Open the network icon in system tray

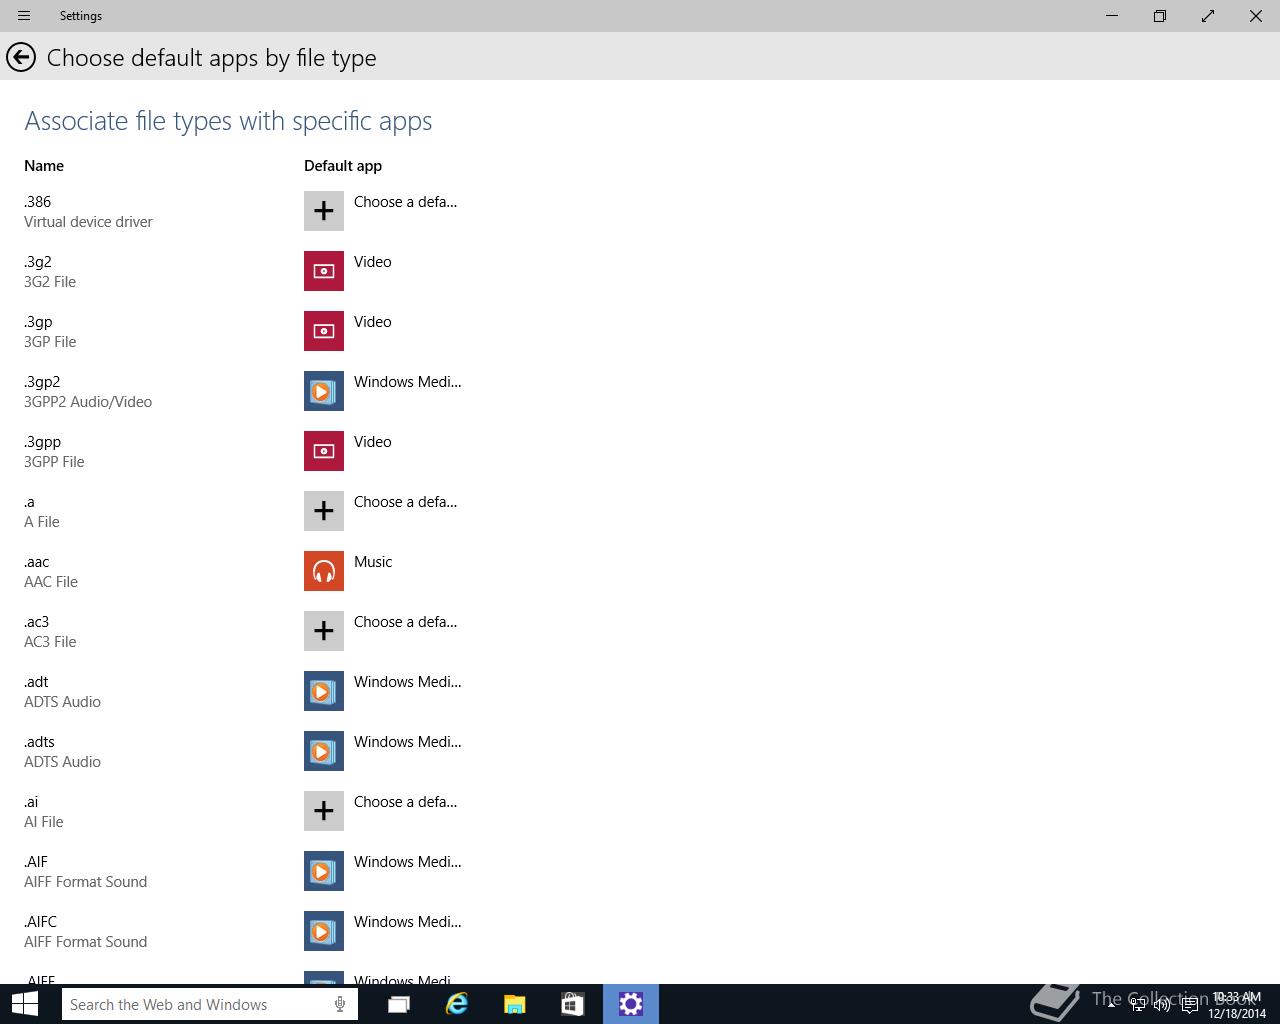click(1137, 1005)
